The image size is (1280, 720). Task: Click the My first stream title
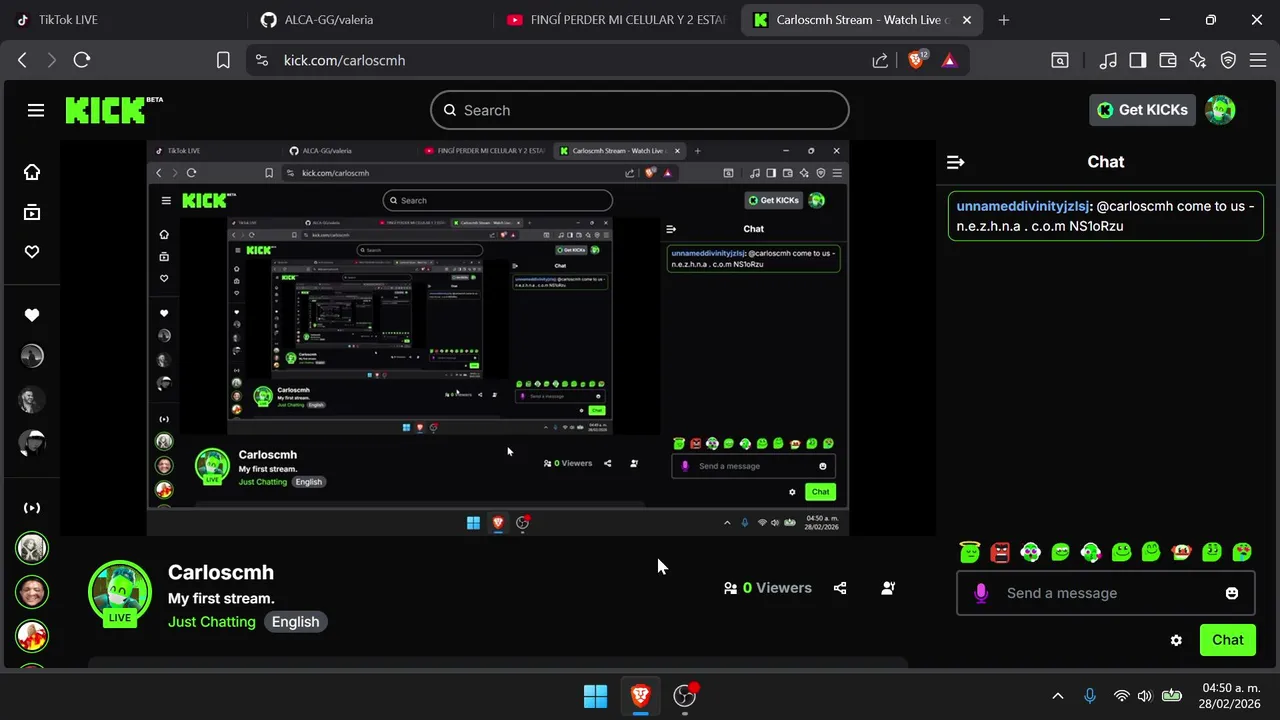click(221, 598)
